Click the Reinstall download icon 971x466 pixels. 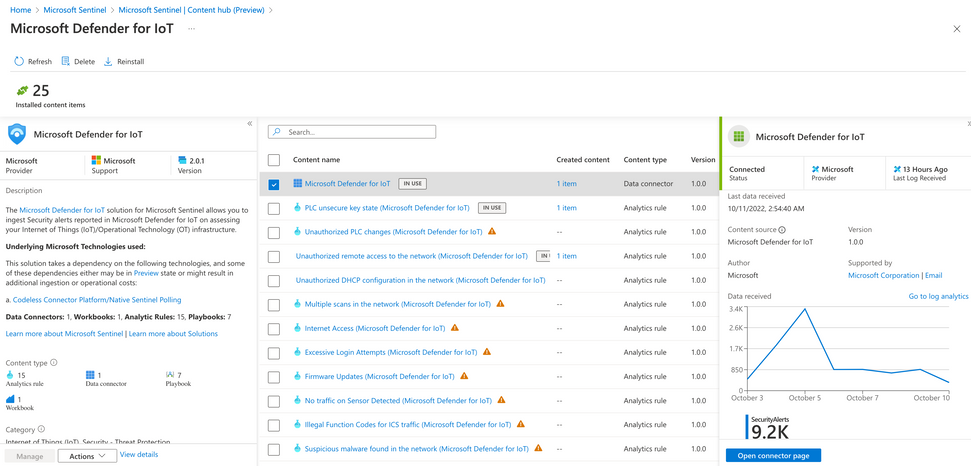coord(108,61)
